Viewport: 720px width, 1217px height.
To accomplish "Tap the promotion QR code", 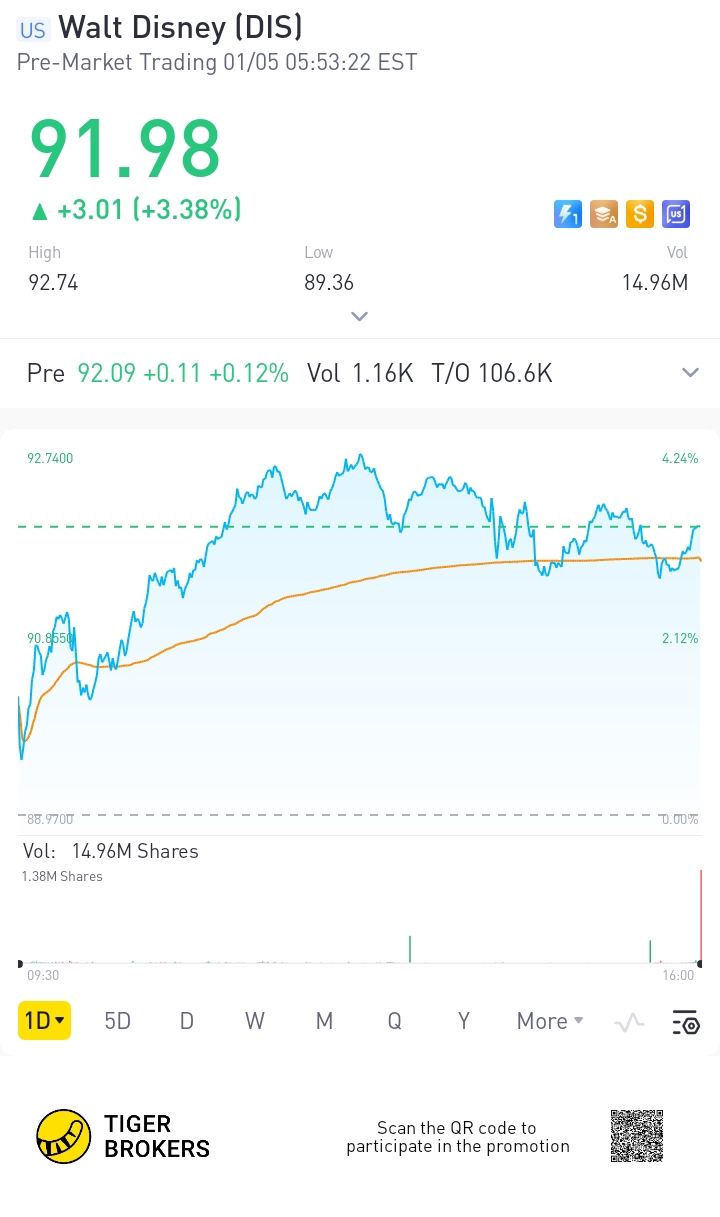I will coord(637,1136).
